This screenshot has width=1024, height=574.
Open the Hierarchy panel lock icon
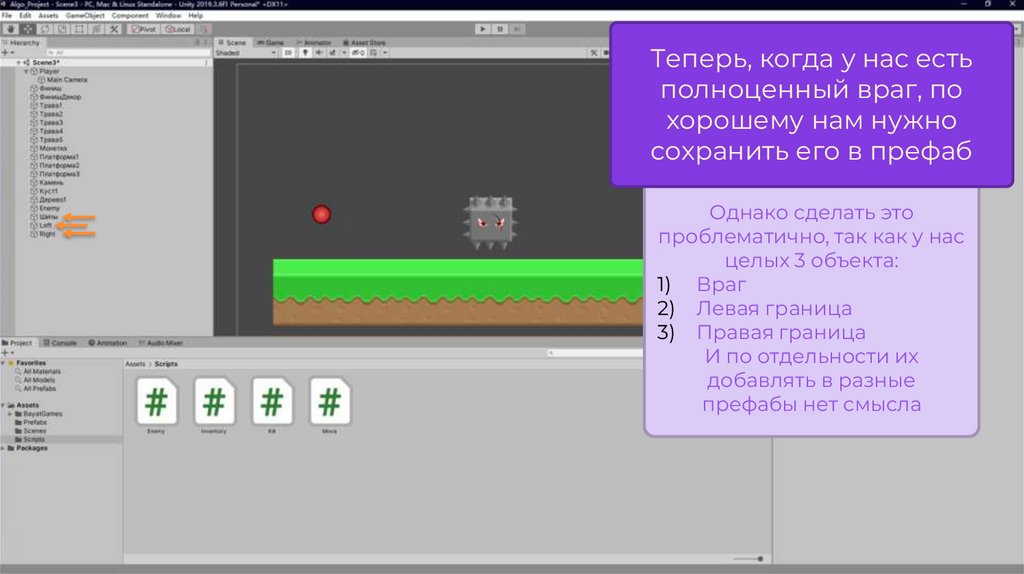point(197,42)
